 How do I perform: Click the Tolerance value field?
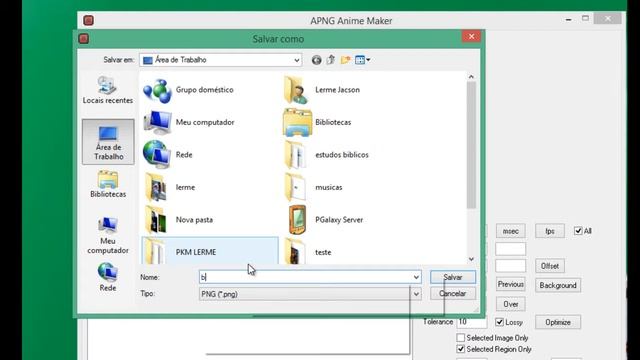(x=471, y=322)
